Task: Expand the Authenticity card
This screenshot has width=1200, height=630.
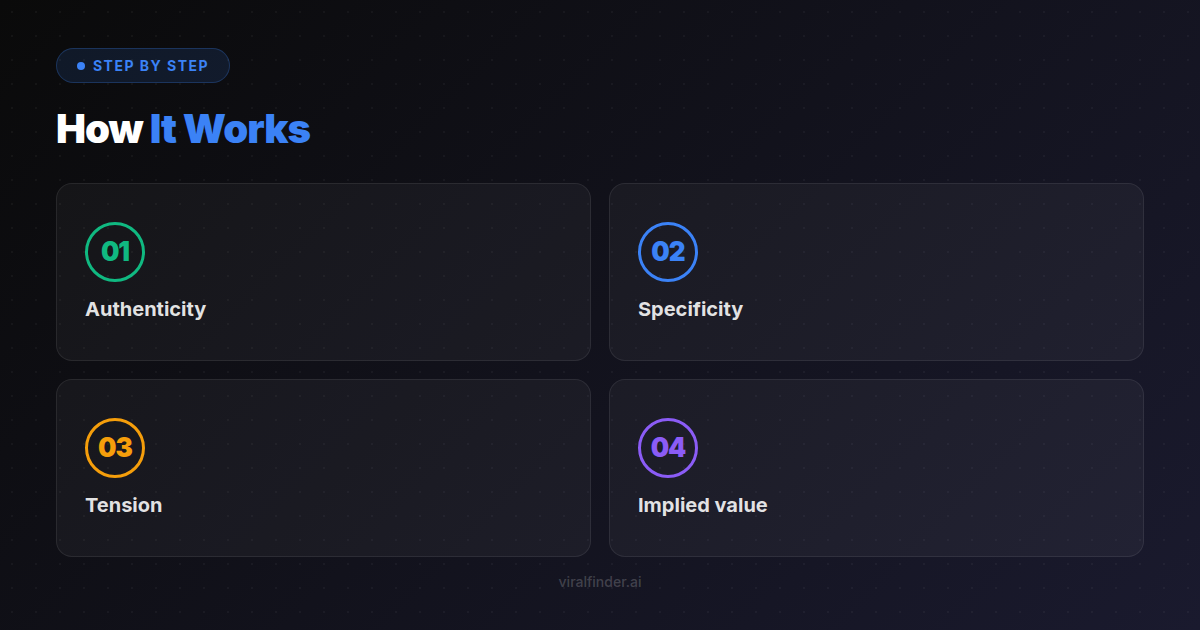Action: point(324,271)
